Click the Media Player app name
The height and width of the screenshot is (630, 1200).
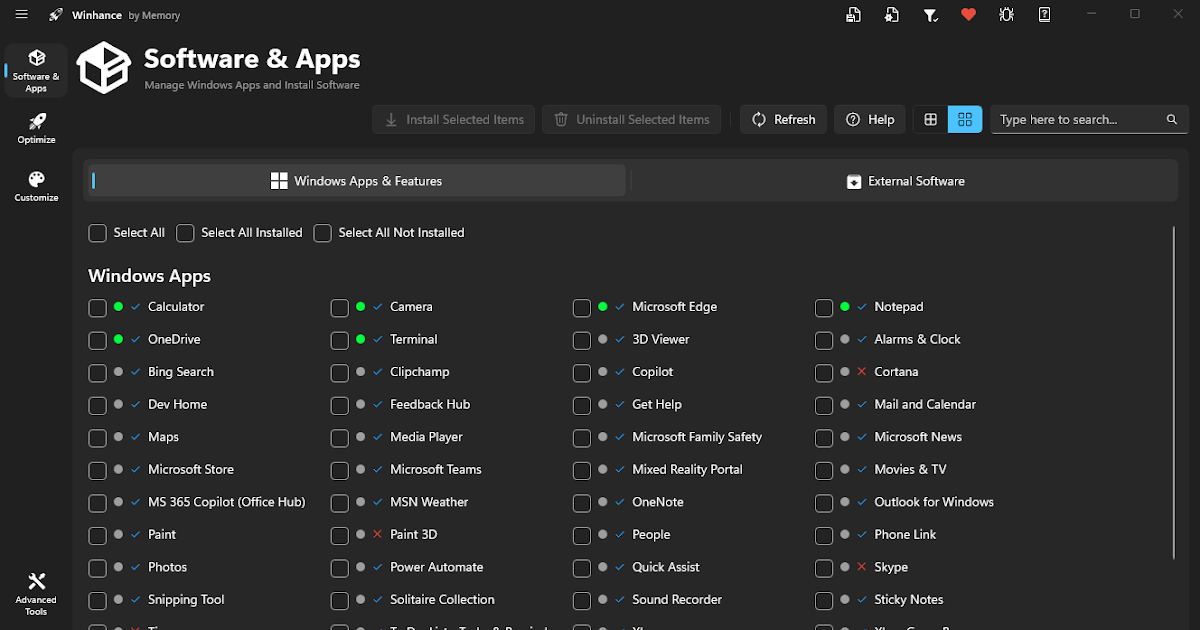click(426, 437)
